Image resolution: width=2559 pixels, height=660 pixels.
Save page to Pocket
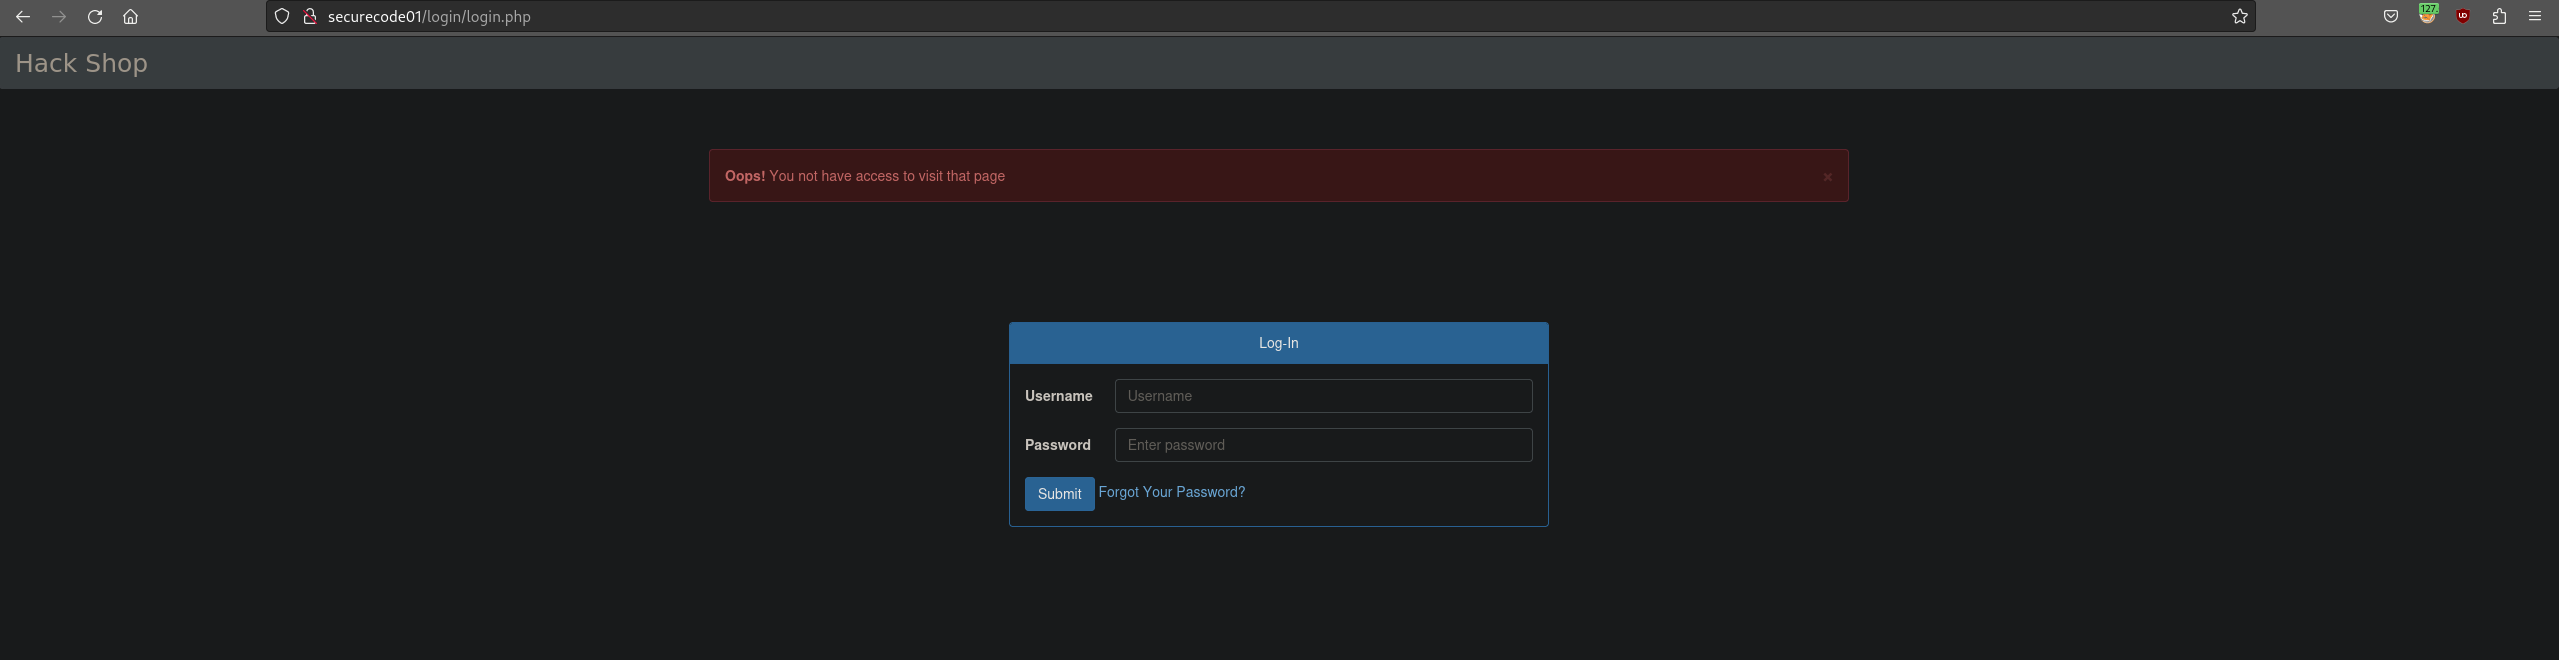click(2391, 17)
